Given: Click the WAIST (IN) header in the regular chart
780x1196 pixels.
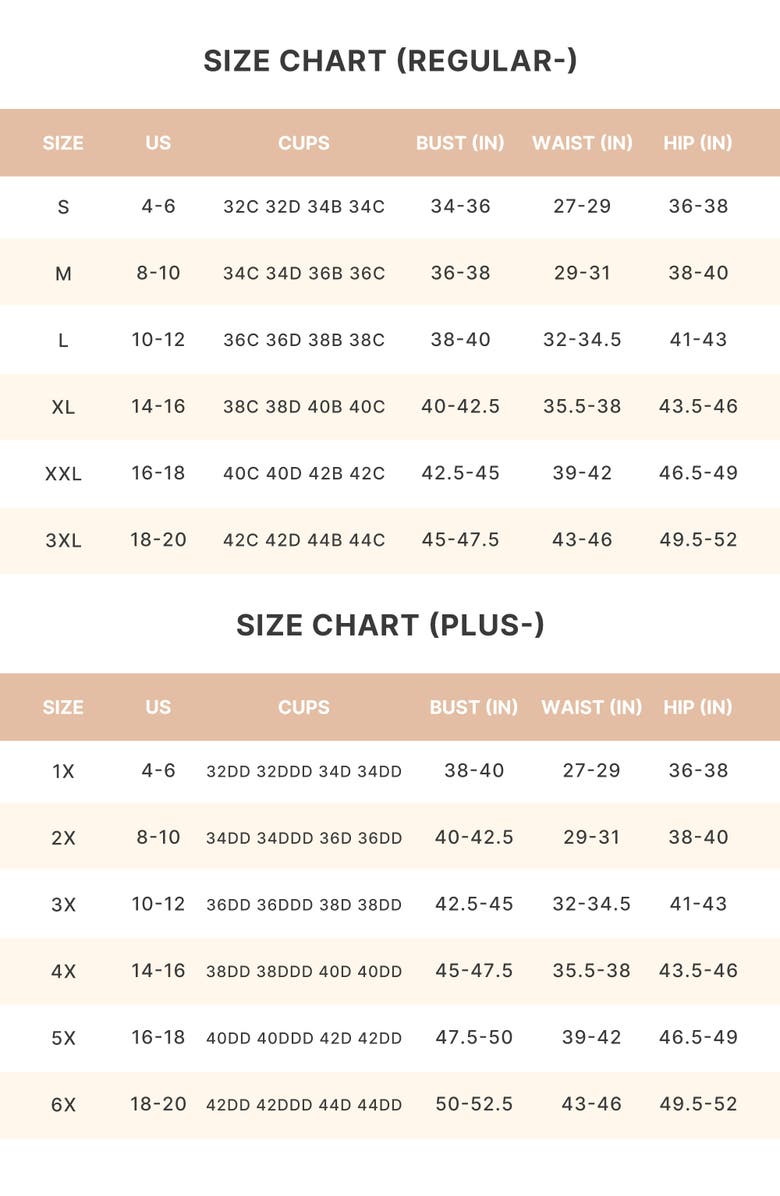Looking at the screenshot, I should pyautogui.click(x=582, y=143).
